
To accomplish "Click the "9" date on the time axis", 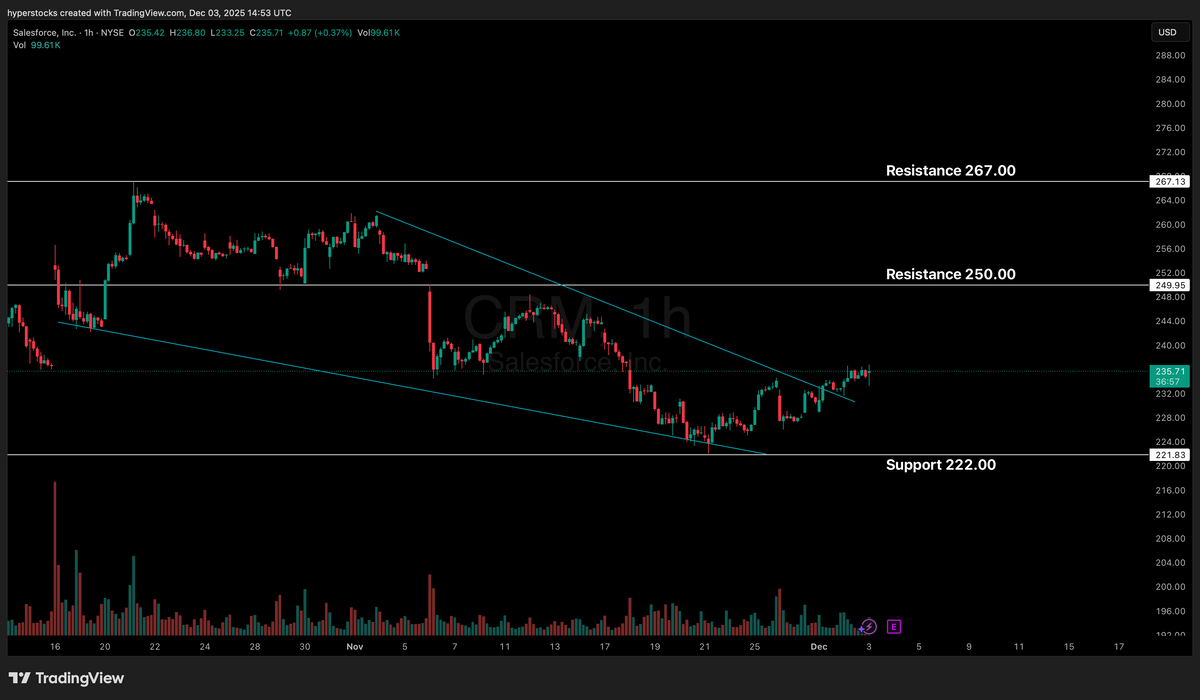I will pyautogui.click(x=968, y=647).
